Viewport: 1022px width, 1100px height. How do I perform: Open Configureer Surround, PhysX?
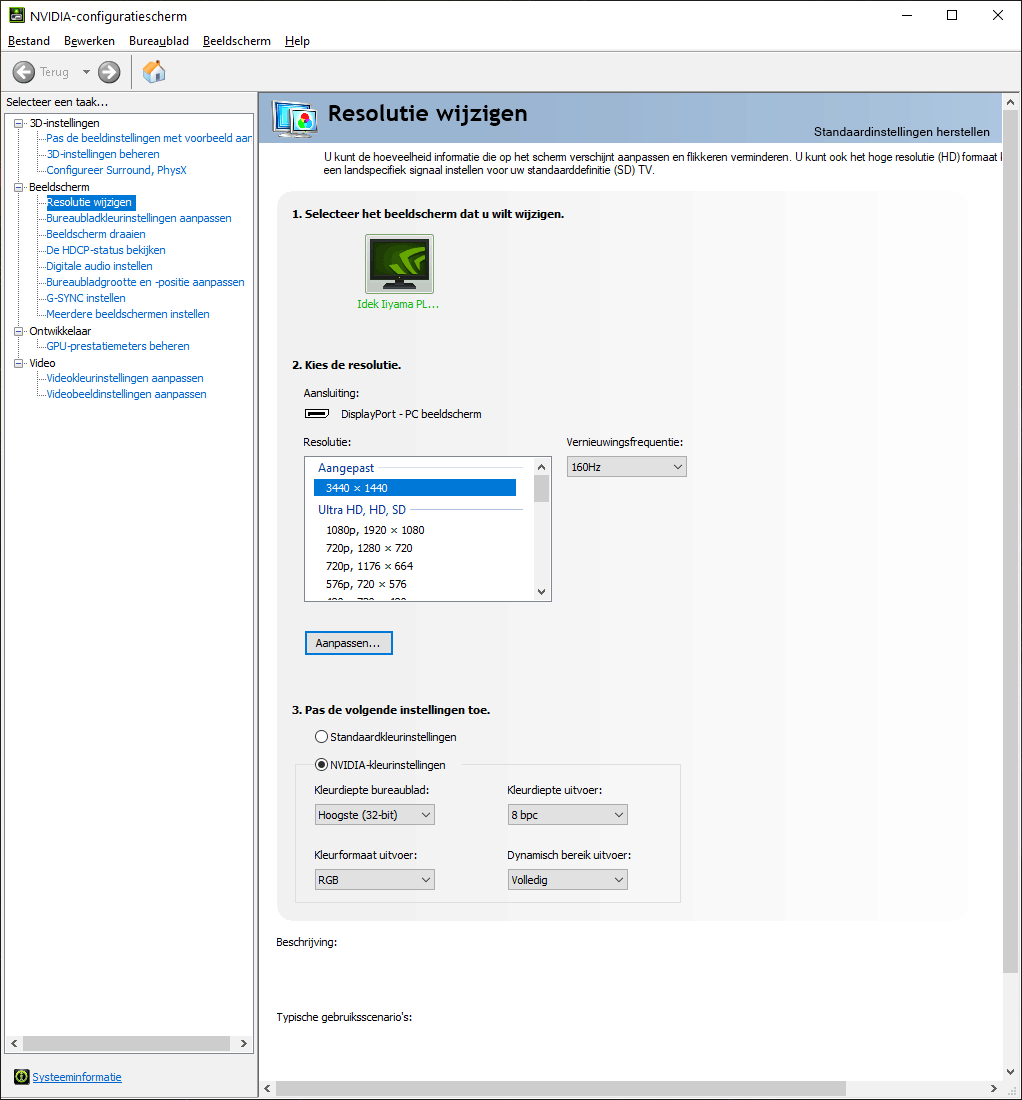coord(116,170)
